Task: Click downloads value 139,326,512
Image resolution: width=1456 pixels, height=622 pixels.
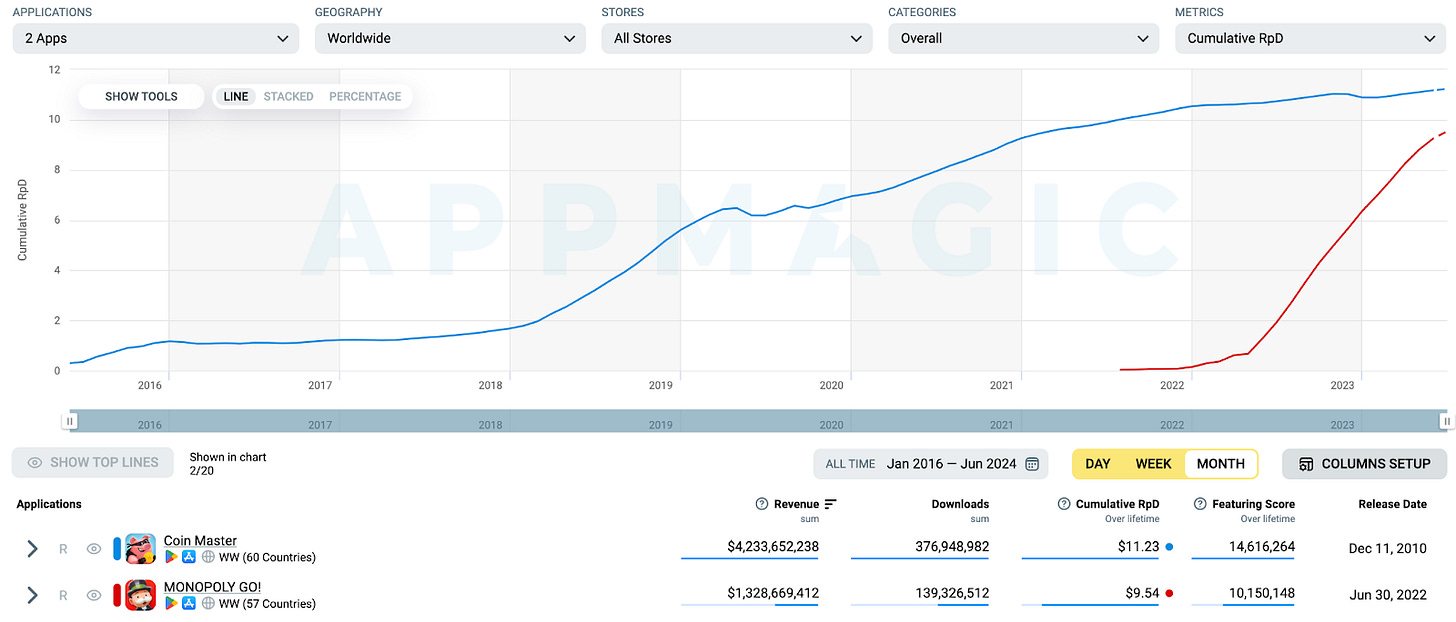Action: pyautogui.click(x=952, y=593)
